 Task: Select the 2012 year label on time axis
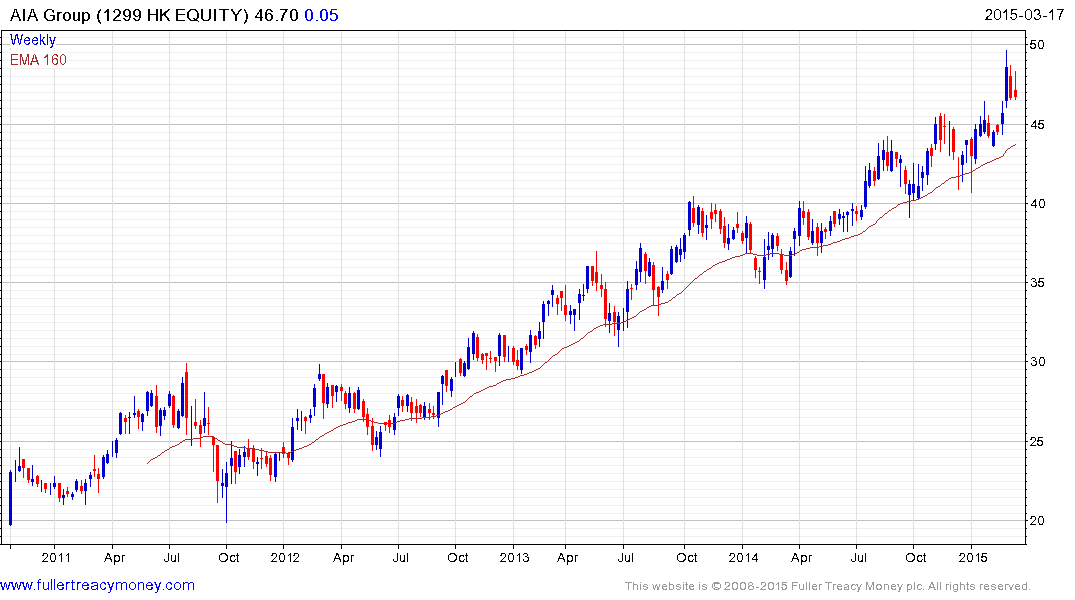tap(285, 556)
